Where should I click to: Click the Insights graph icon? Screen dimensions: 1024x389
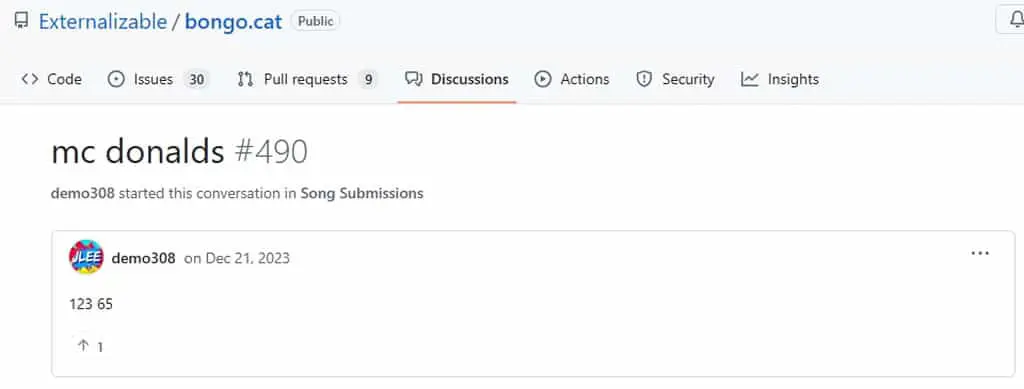(x=750, y=80)
